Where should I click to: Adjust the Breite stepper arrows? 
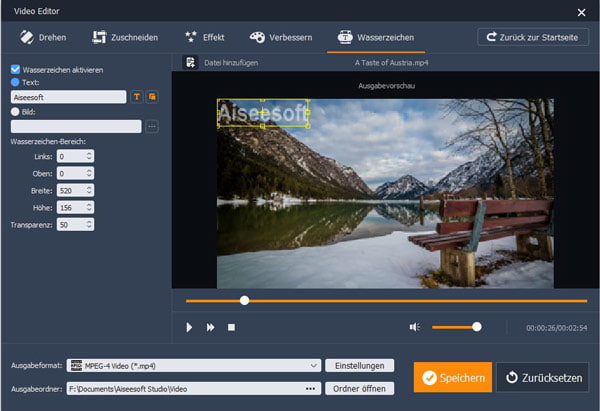coord(90,190)
